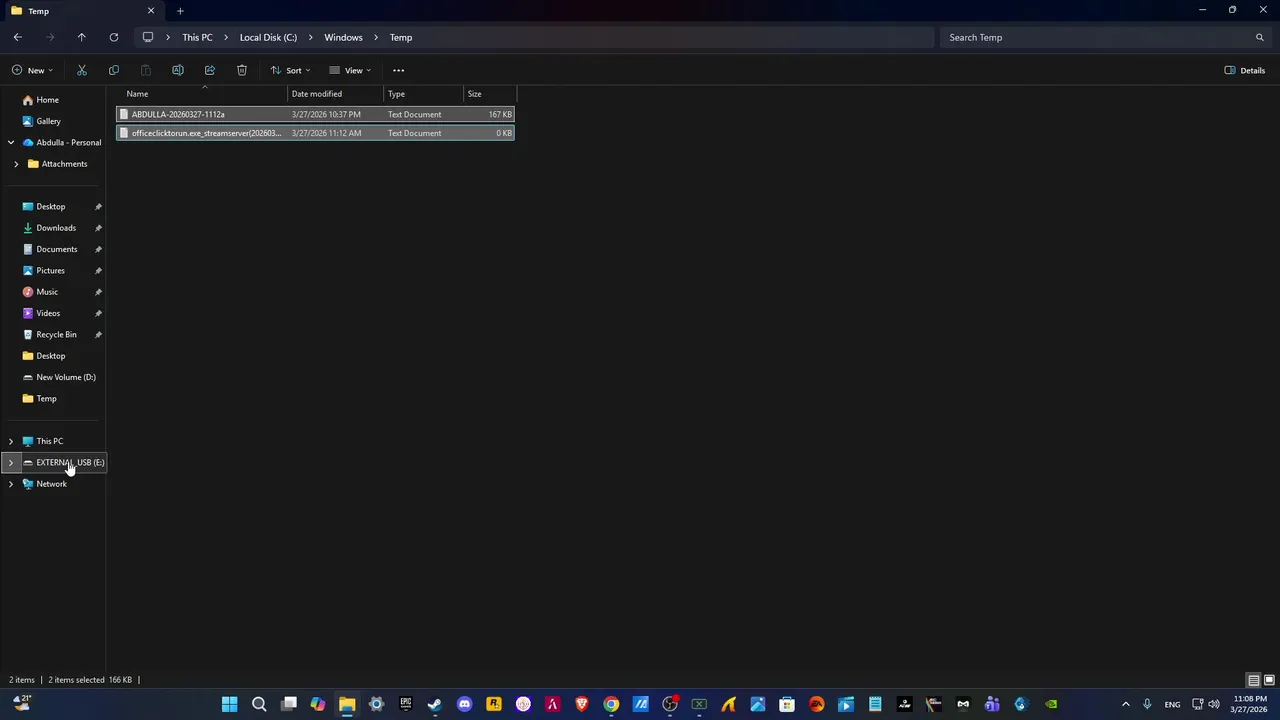Open Discord from the taskbar
This screenshot has width=1280, height=720.
tap(464, 704)
